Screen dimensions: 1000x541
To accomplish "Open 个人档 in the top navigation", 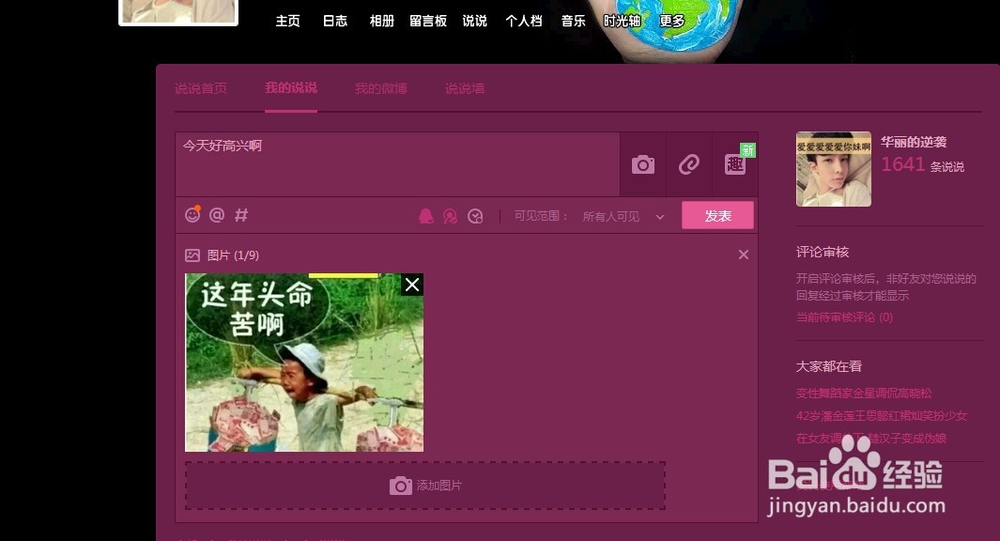I will [x=524, y=21].
